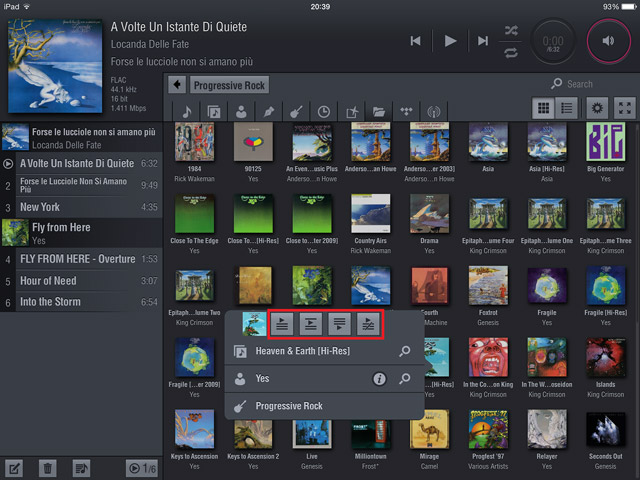The image size is (640, 480).
Task: Click the circular volume speaker dial
Action: click(x=608, y=41)
